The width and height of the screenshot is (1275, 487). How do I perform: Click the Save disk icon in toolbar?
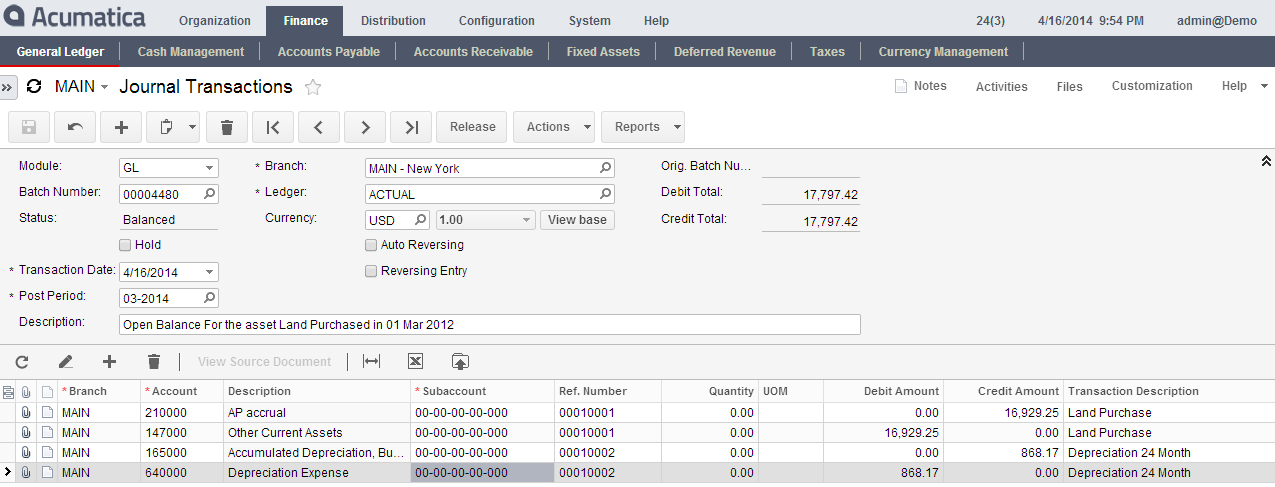(x=29, y=127)
